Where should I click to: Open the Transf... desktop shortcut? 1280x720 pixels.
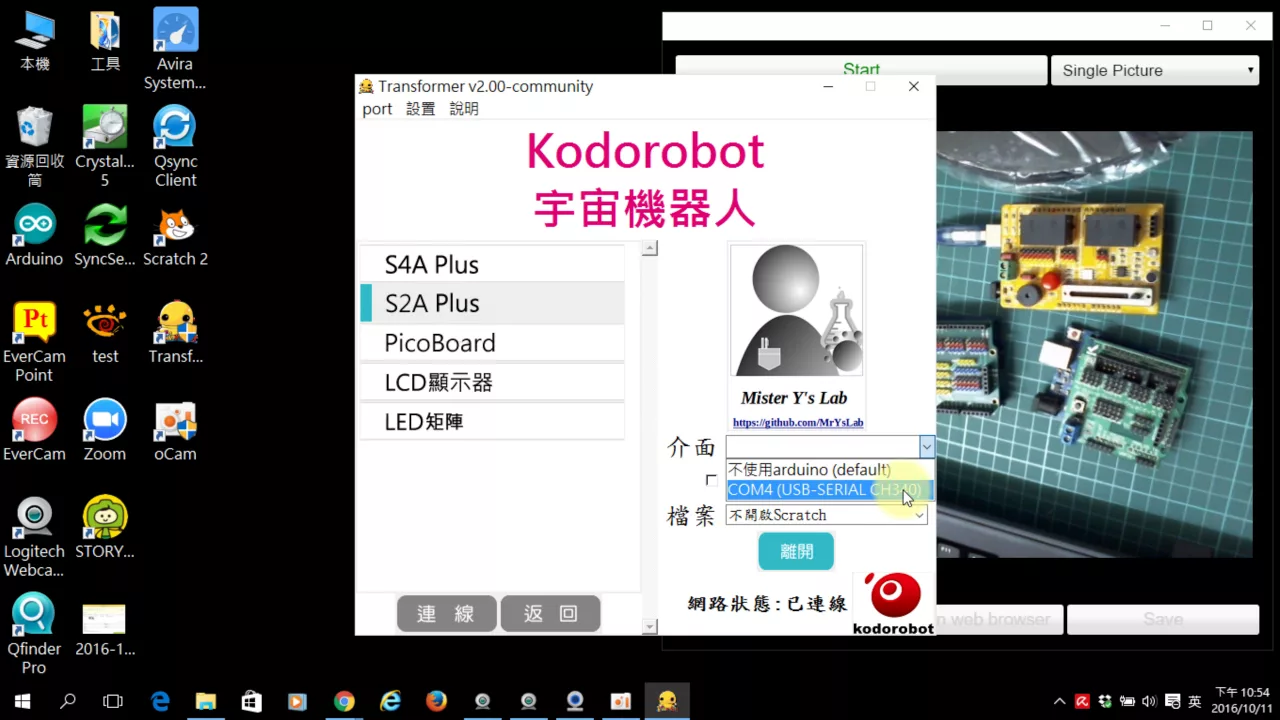175,334
